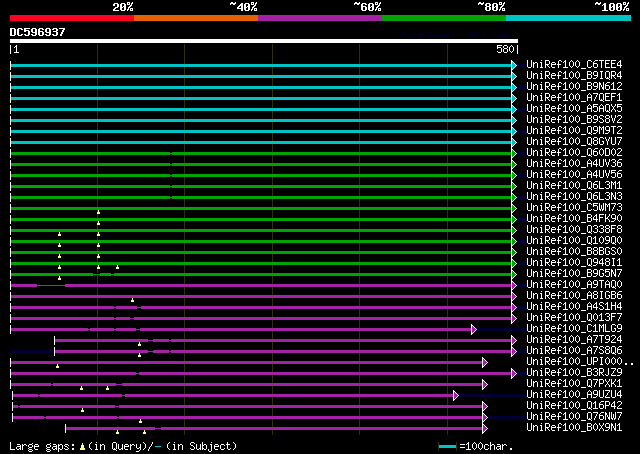
Task: Open the UniRef100_C5WM73 subject link
Action: (573, 208)
